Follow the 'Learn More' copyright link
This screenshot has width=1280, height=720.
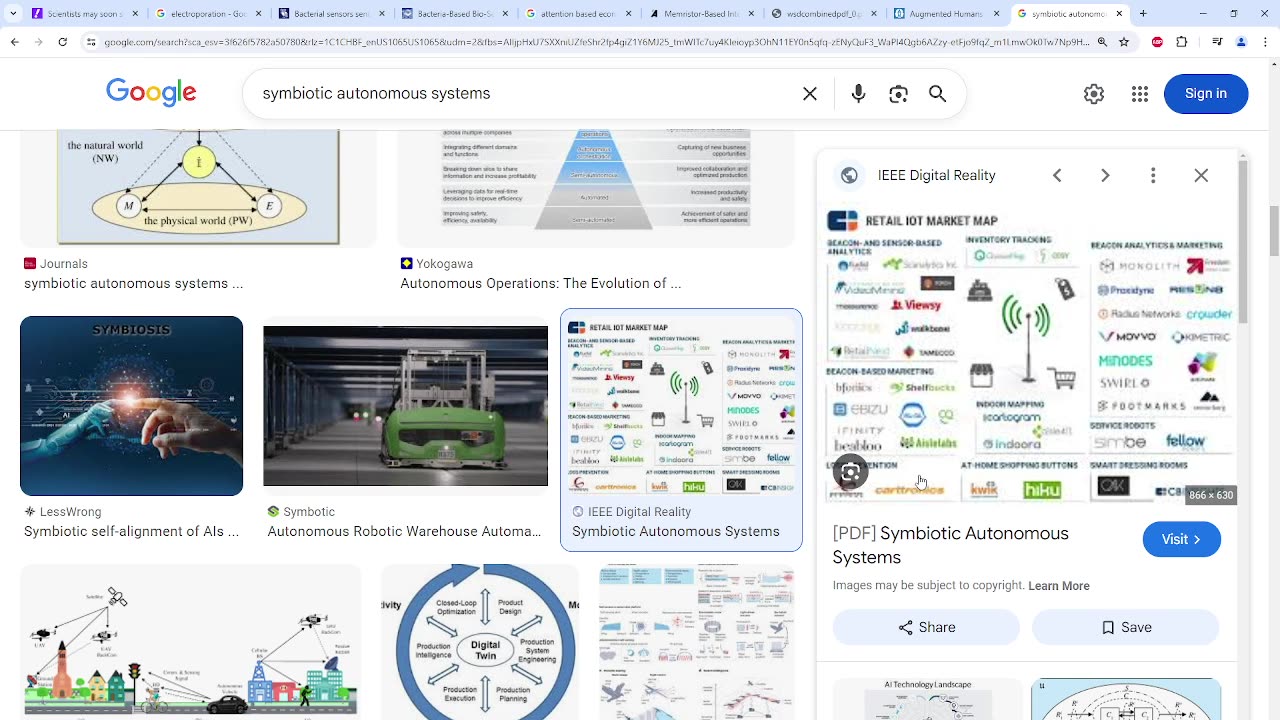[x=1059, y=586]
